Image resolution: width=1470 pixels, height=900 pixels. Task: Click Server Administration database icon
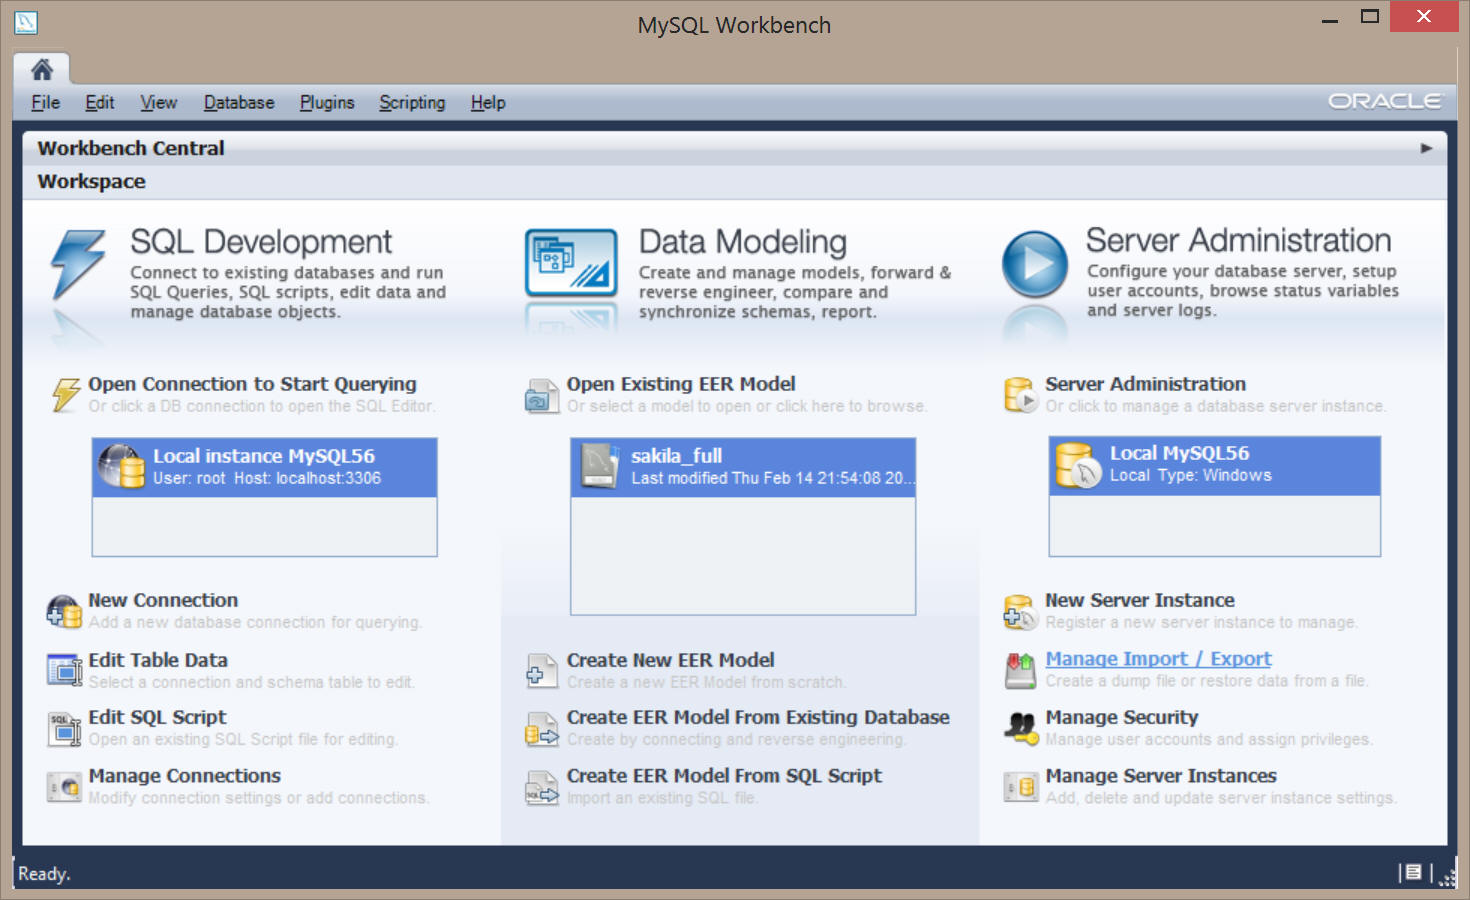point(1021,395)
